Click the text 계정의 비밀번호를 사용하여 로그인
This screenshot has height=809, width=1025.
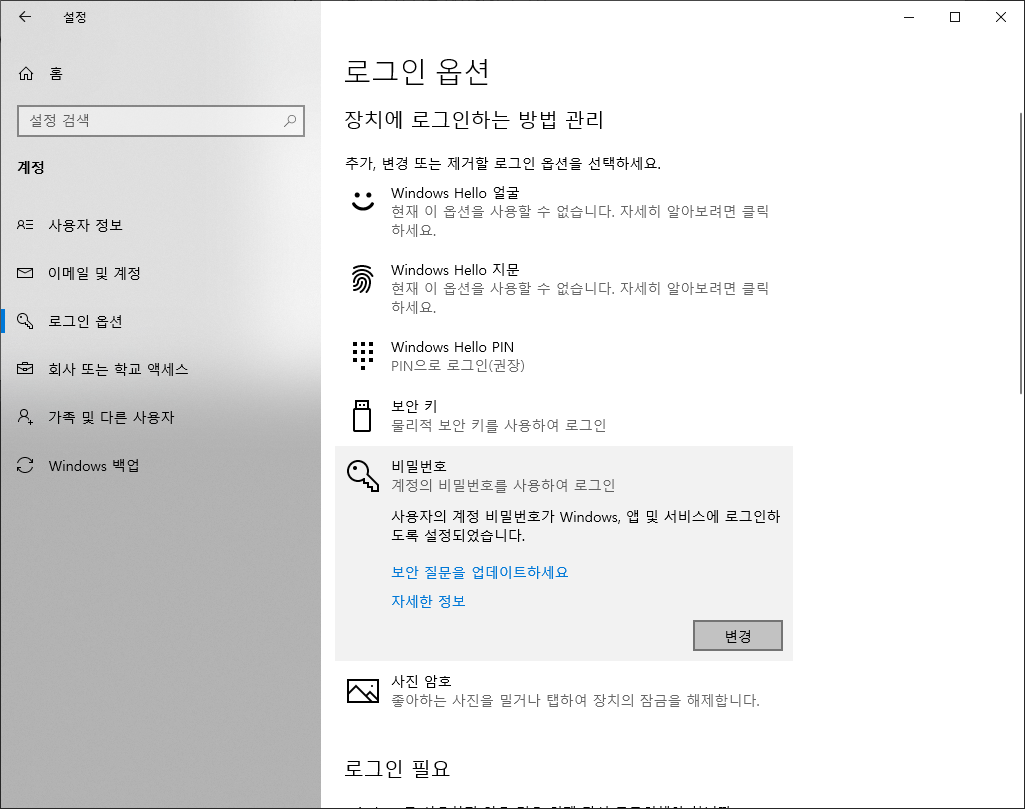click(x=503, y=486)
